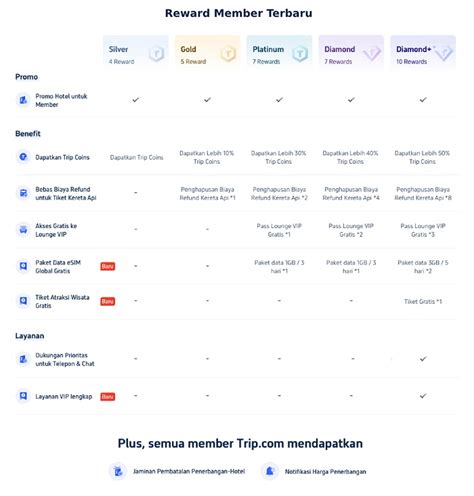Select the Tiket Atraksi Wisata Gratis icon
Image resolution: width=474 pixels, height=496 pixels.
[x=23, y=301]
